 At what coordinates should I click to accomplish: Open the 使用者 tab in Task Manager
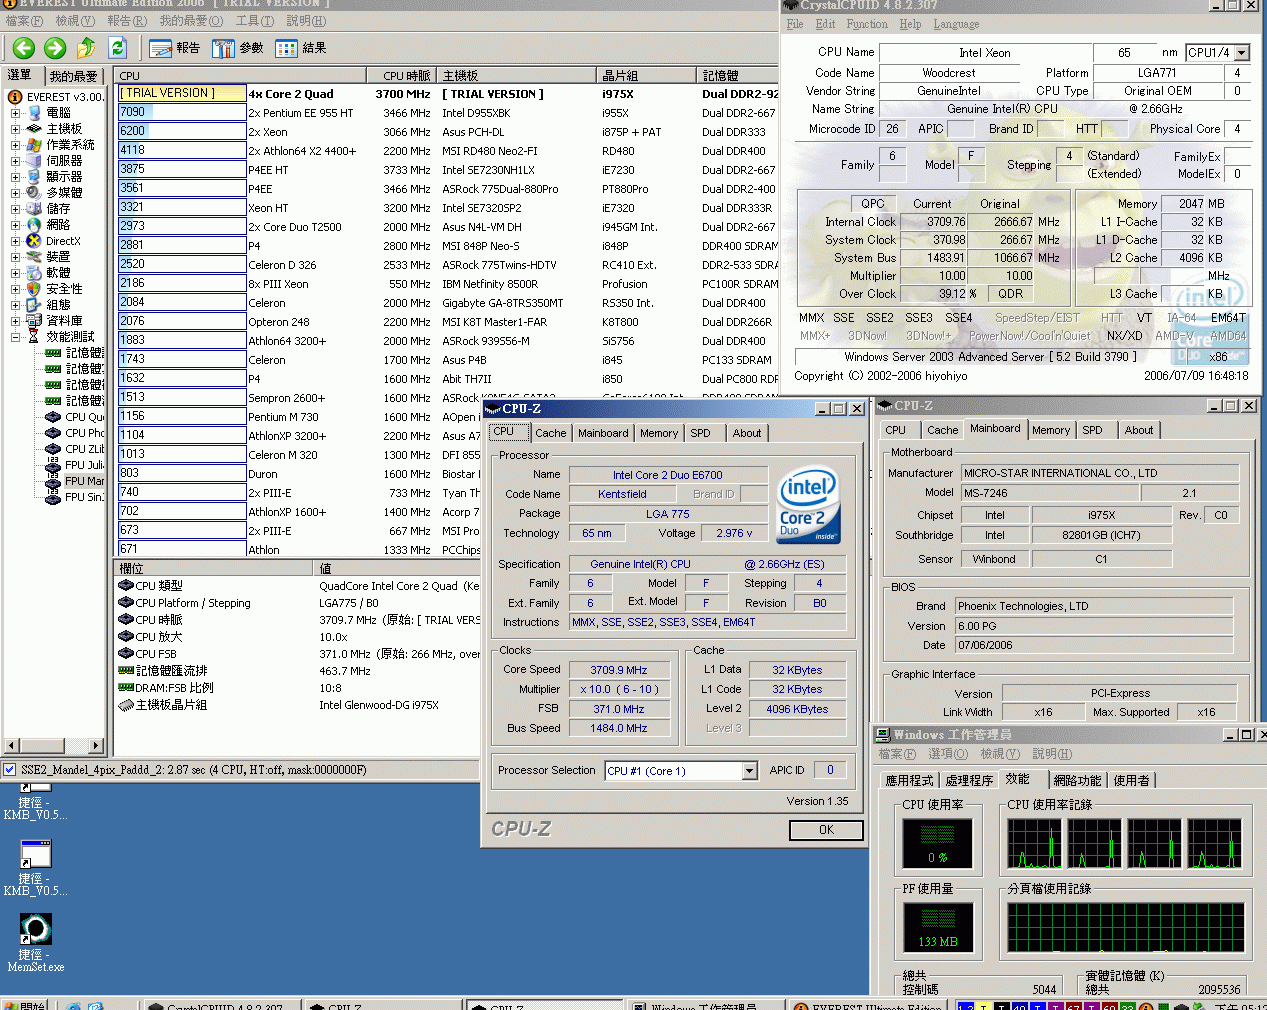point(1131,780)
